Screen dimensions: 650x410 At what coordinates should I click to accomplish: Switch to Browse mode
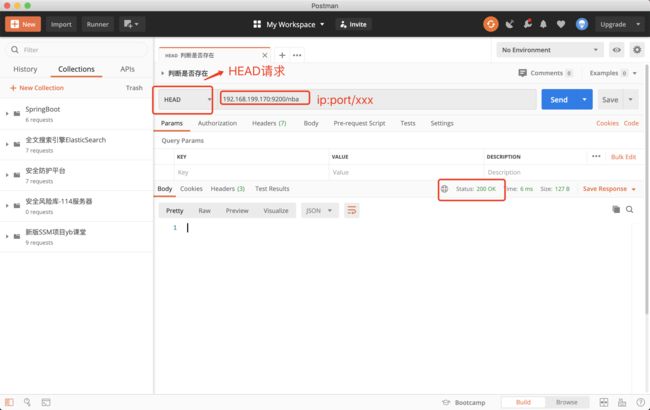coord(566,402)
